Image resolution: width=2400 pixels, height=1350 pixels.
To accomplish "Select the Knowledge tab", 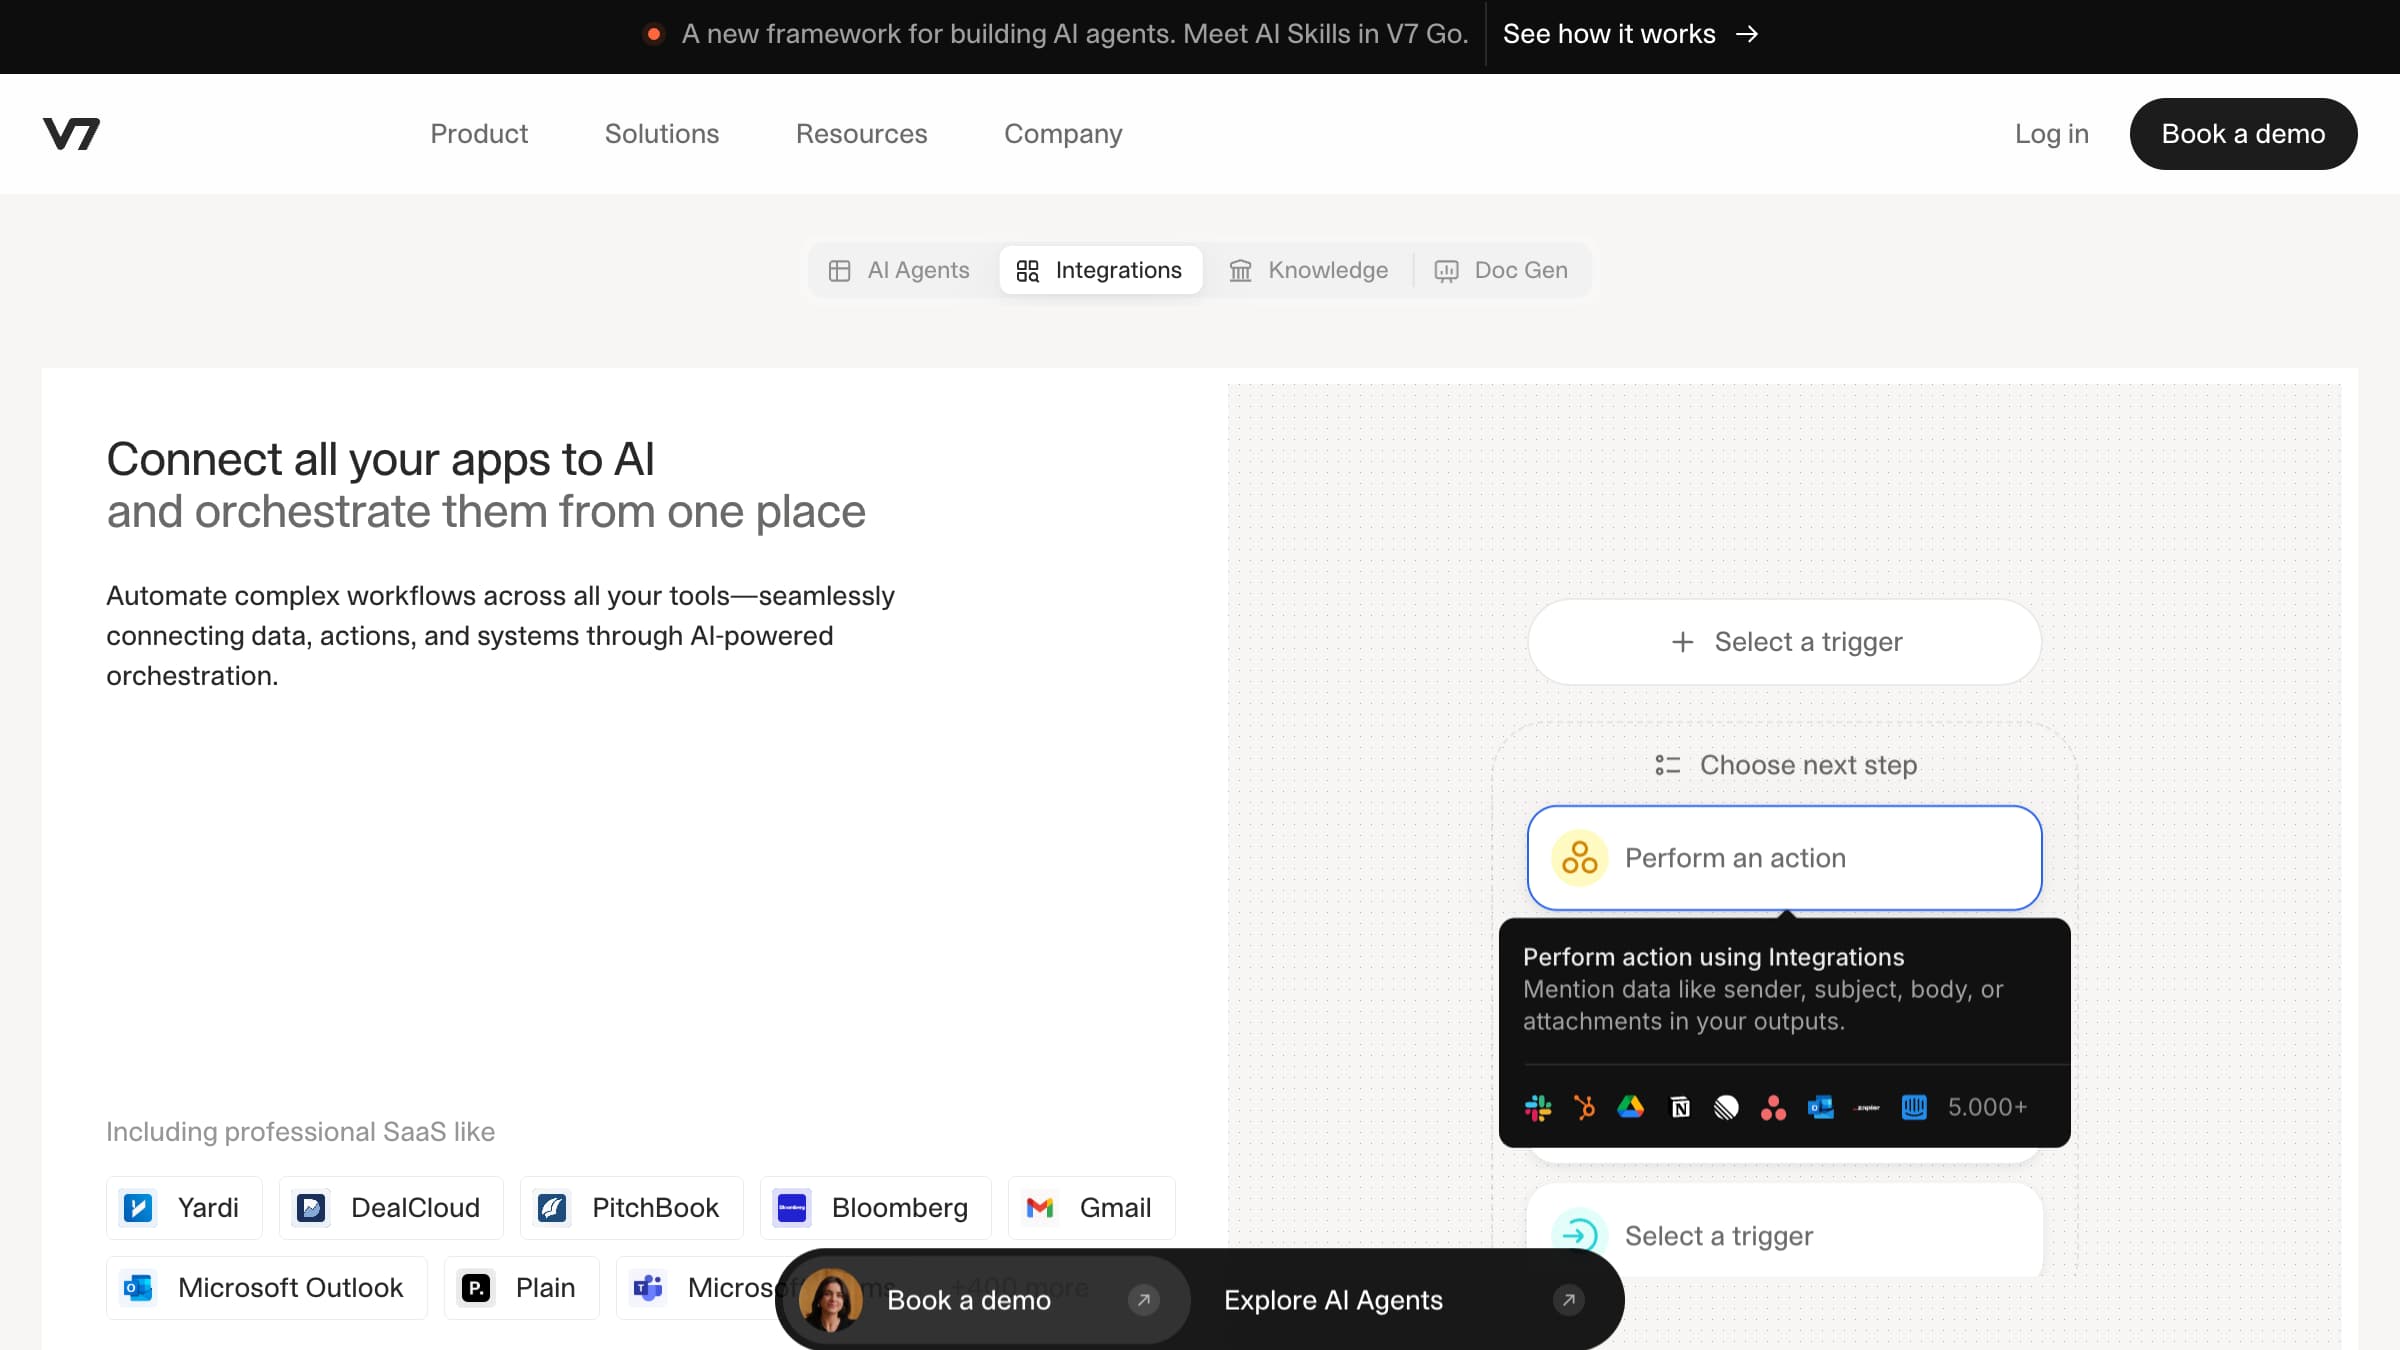I will (1308, 270).
